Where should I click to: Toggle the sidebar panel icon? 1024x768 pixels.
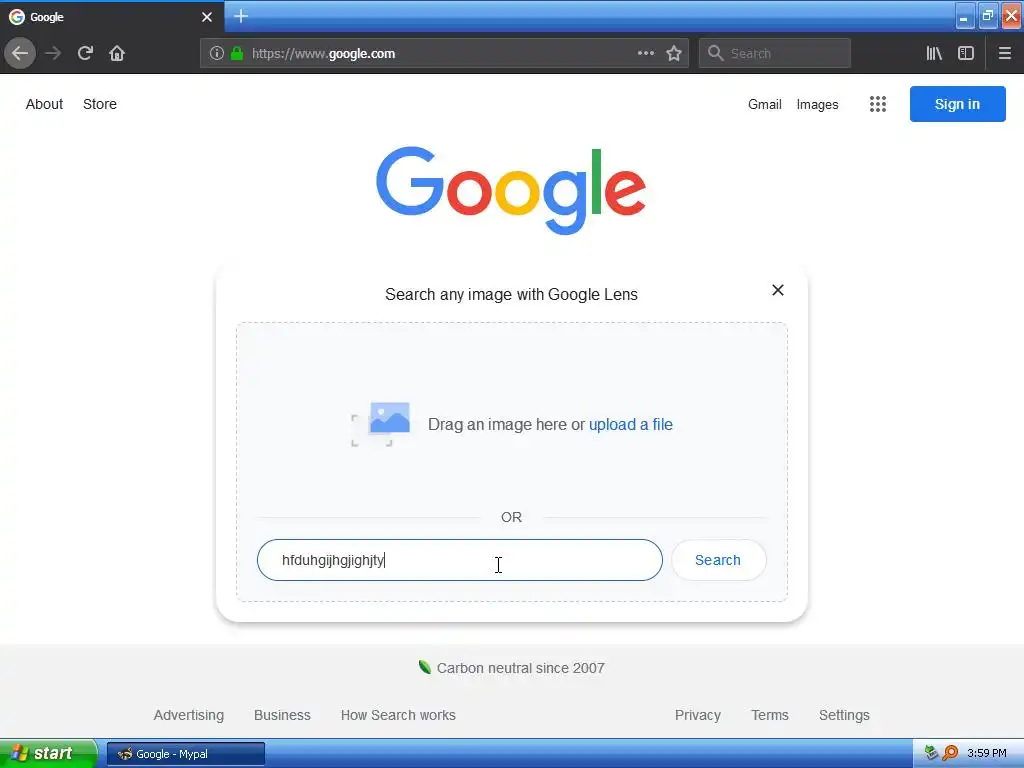click(966, 54)
